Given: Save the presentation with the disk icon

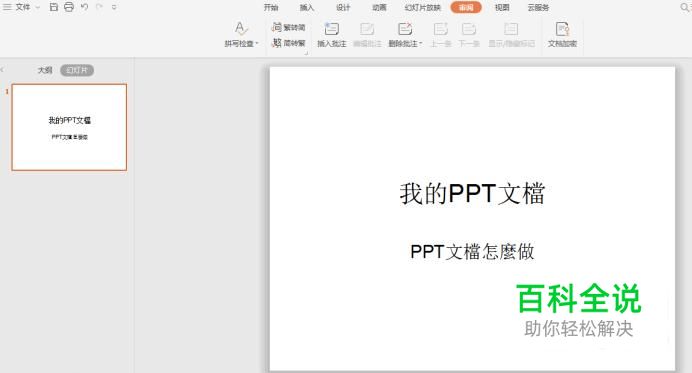Looking at the screenshot, I should pos(54,7).
